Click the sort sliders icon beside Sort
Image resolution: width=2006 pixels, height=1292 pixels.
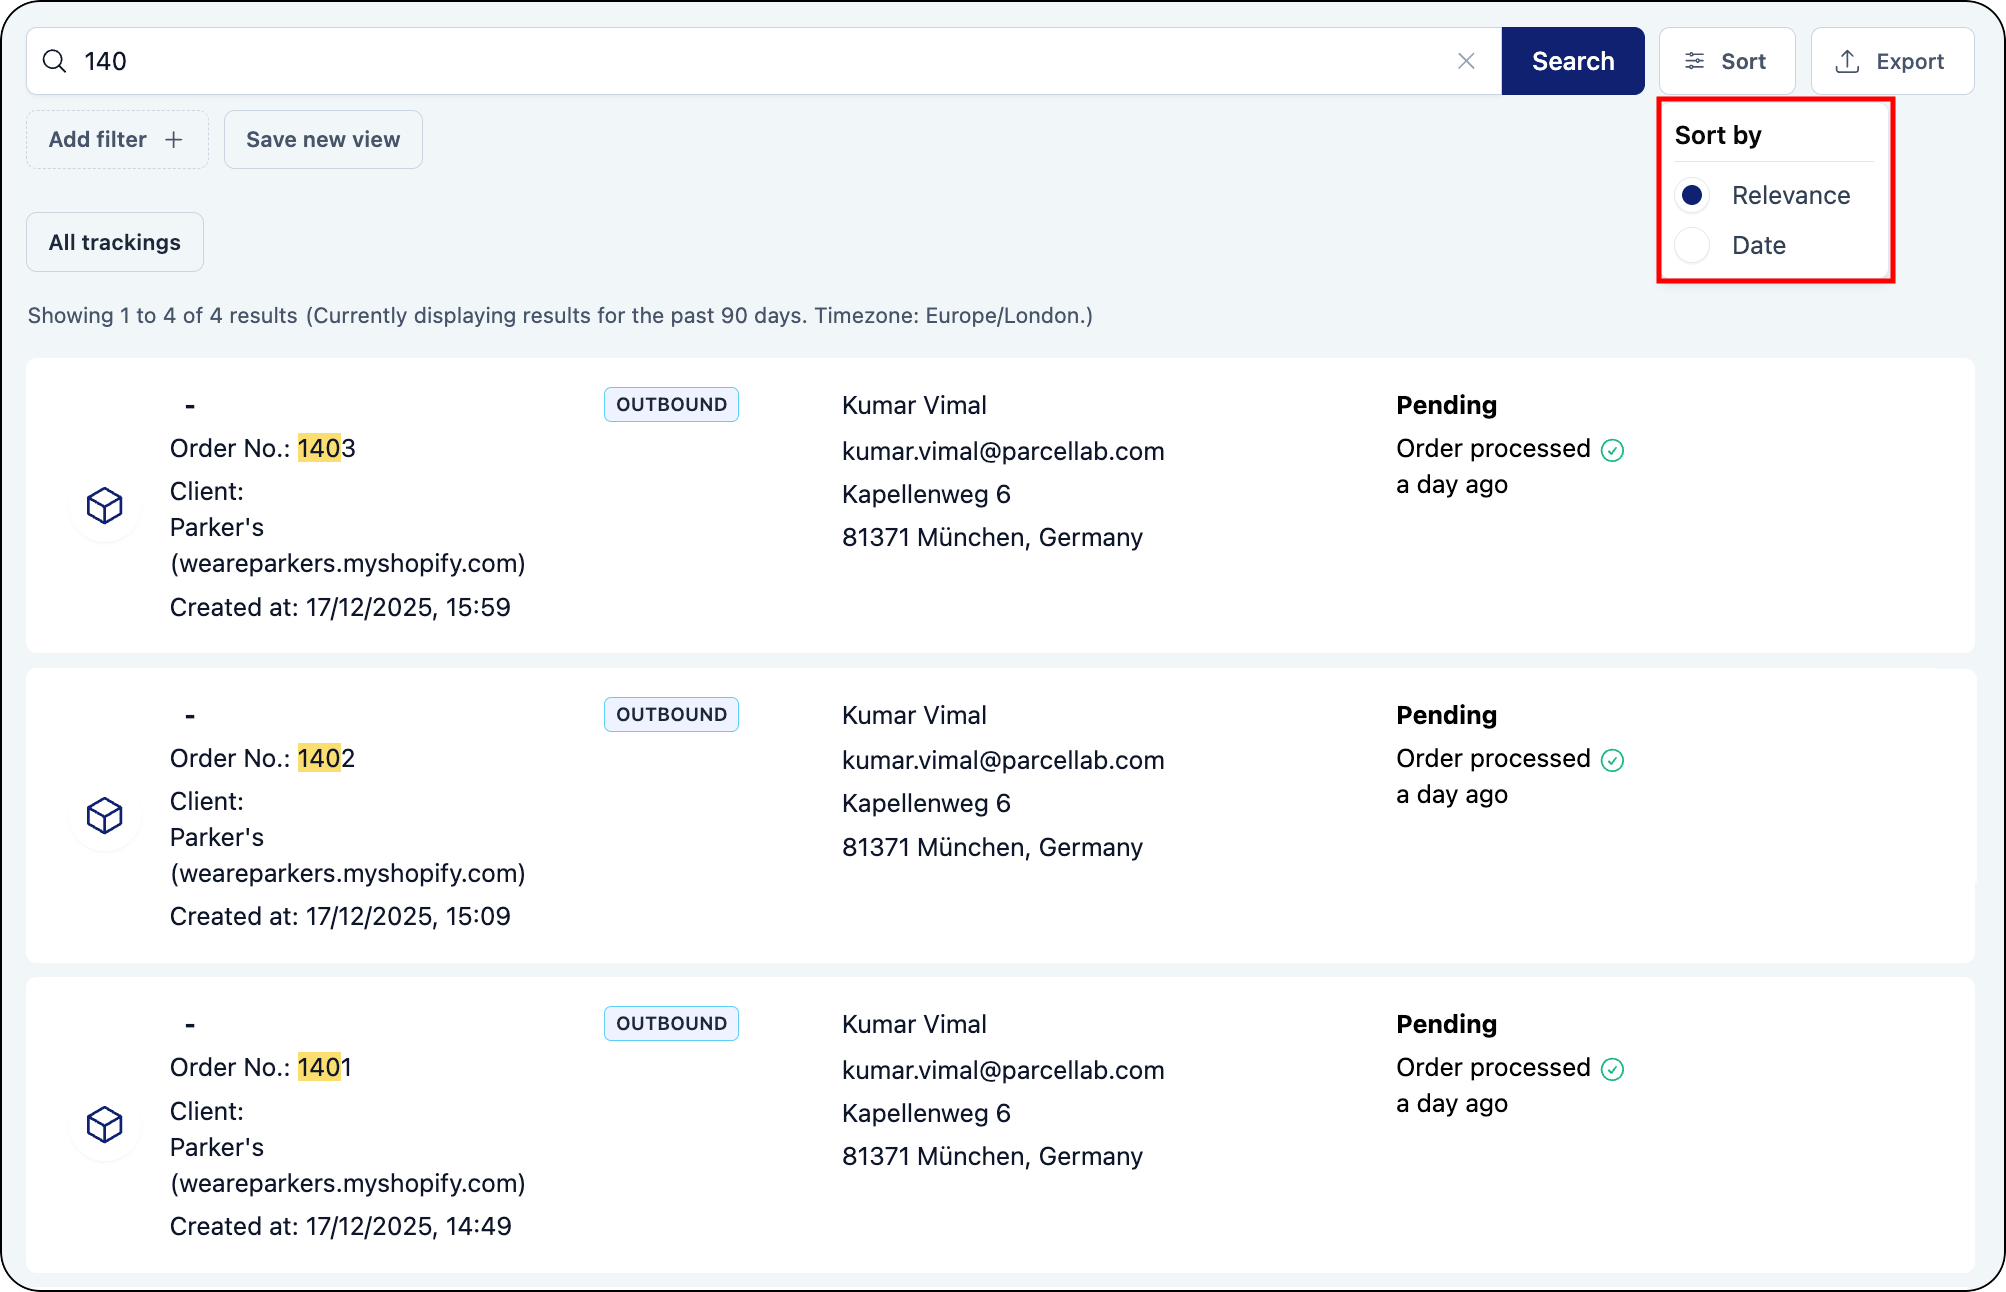pos(1695,61)
